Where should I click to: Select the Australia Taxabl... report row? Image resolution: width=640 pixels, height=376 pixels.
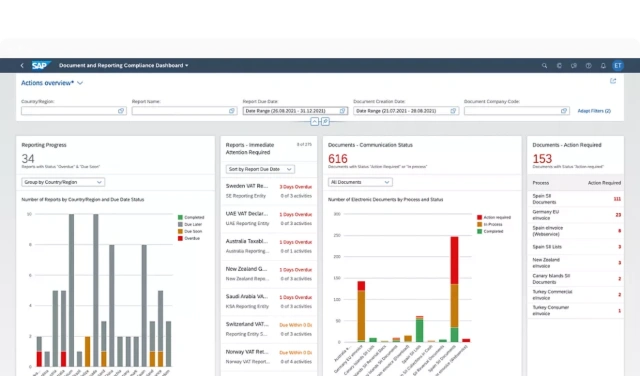click(269, 246)
